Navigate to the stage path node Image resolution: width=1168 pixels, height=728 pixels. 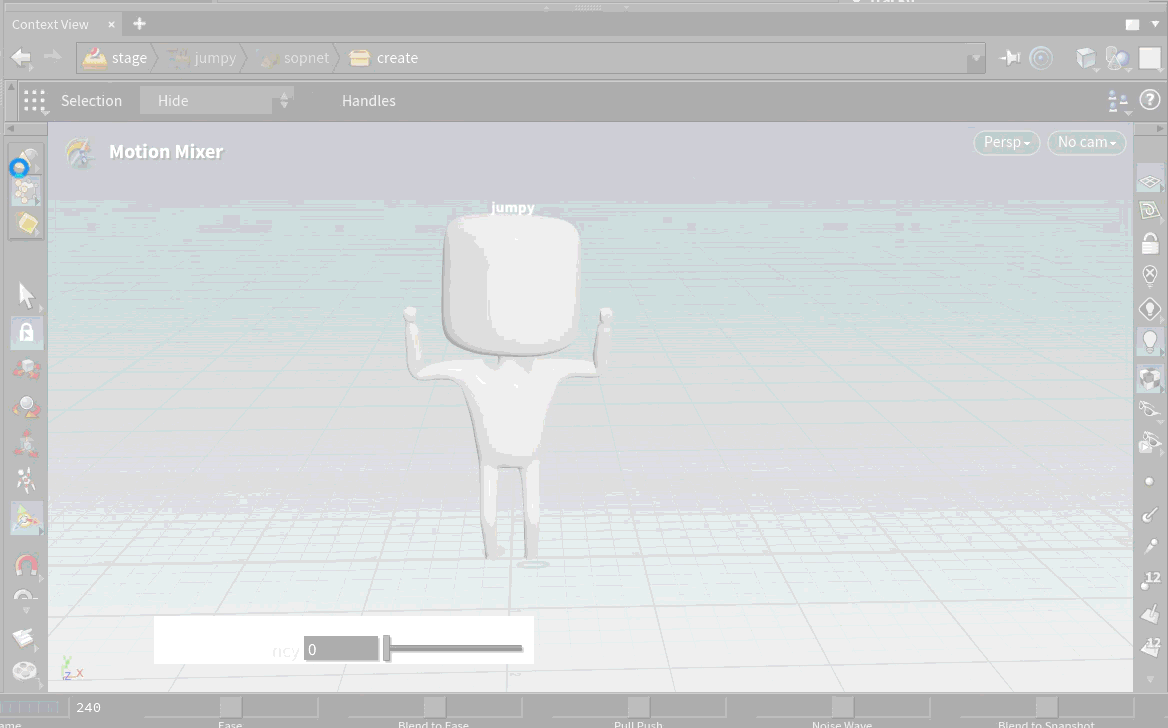(x=115, y=57)
